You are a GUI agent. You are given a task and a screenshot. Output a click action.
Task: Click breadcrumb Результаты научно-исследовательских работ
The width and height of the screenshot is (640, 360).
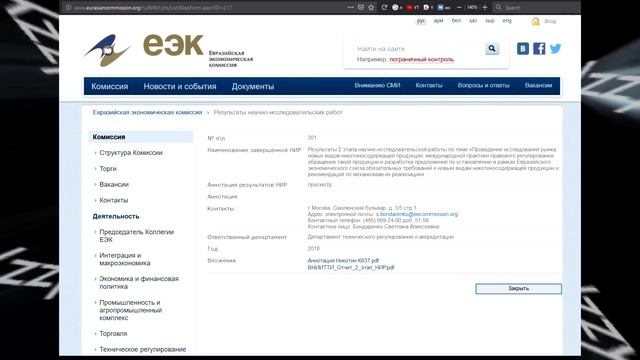pyautogui.click(x=278, y=112)
